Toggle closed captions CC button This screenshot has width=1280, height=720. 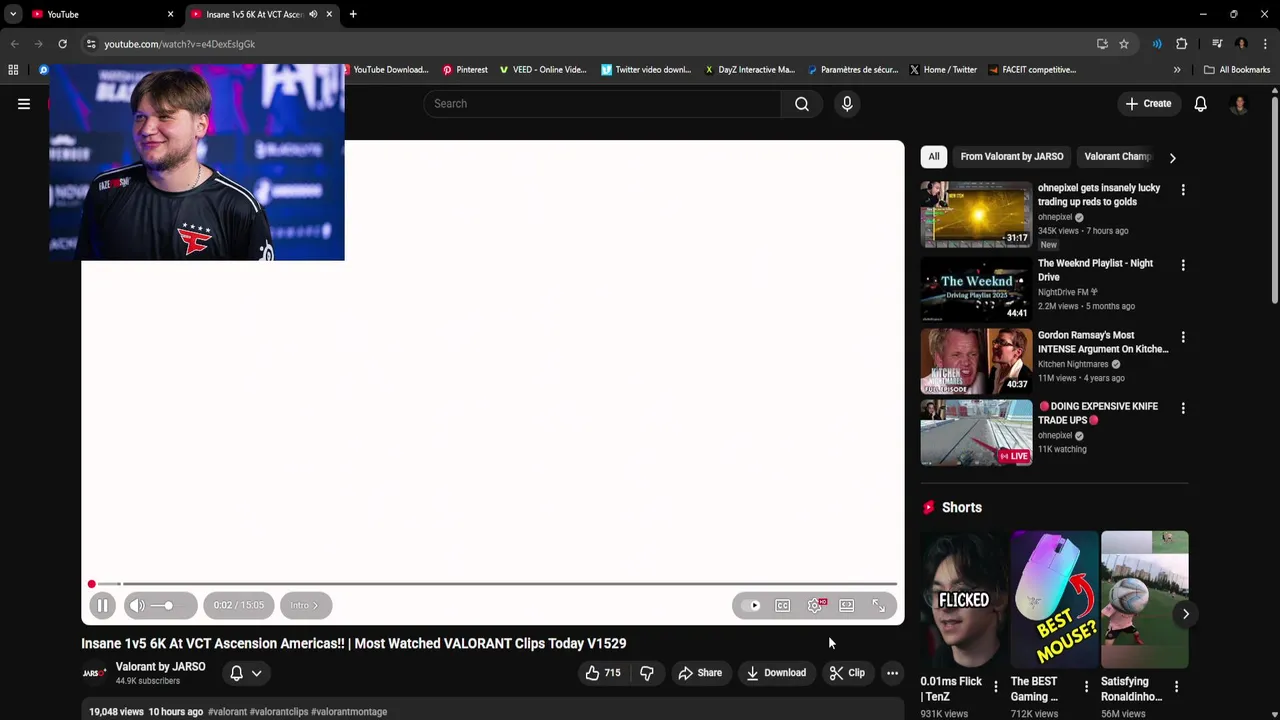point(783,605)
